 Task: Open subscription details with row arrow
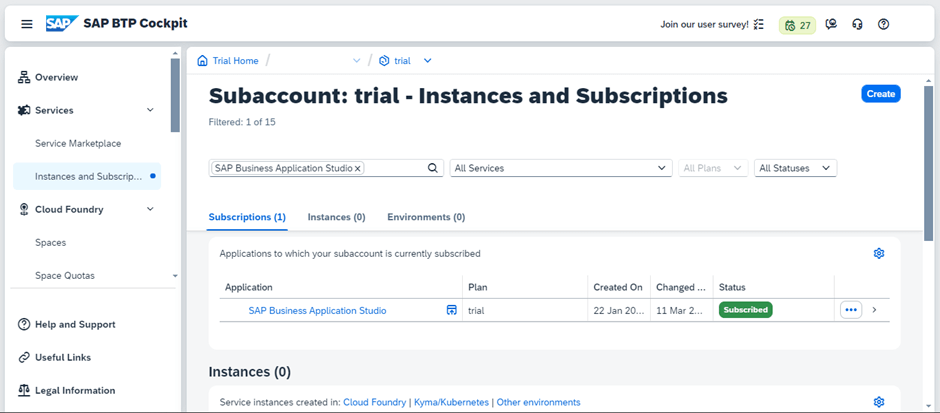[x=875, y=310]
